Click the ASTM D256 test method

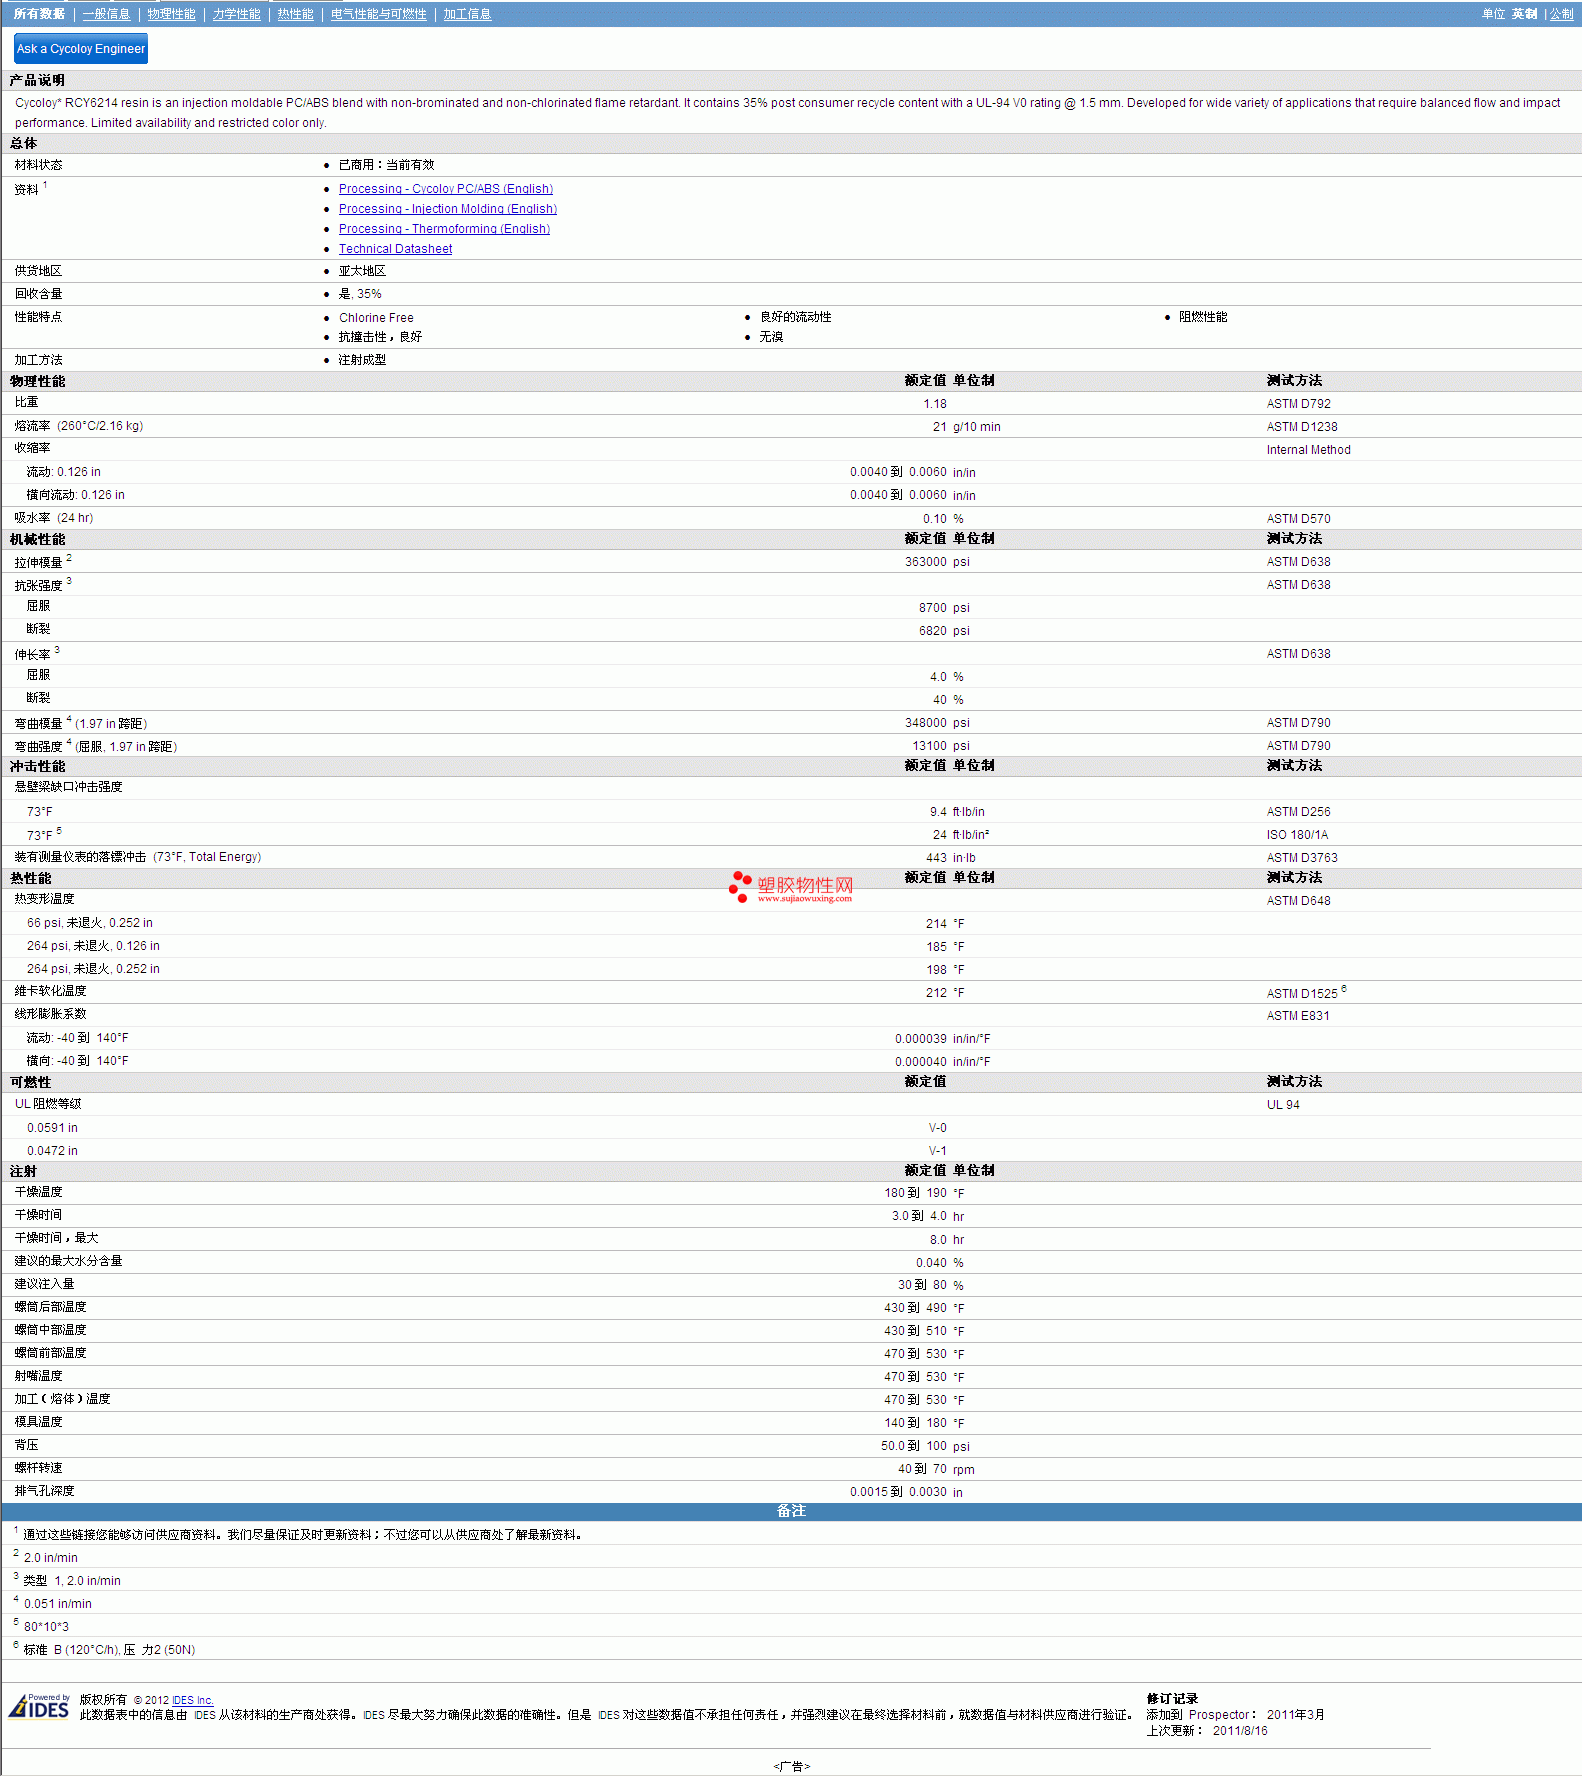[1298, 812]
